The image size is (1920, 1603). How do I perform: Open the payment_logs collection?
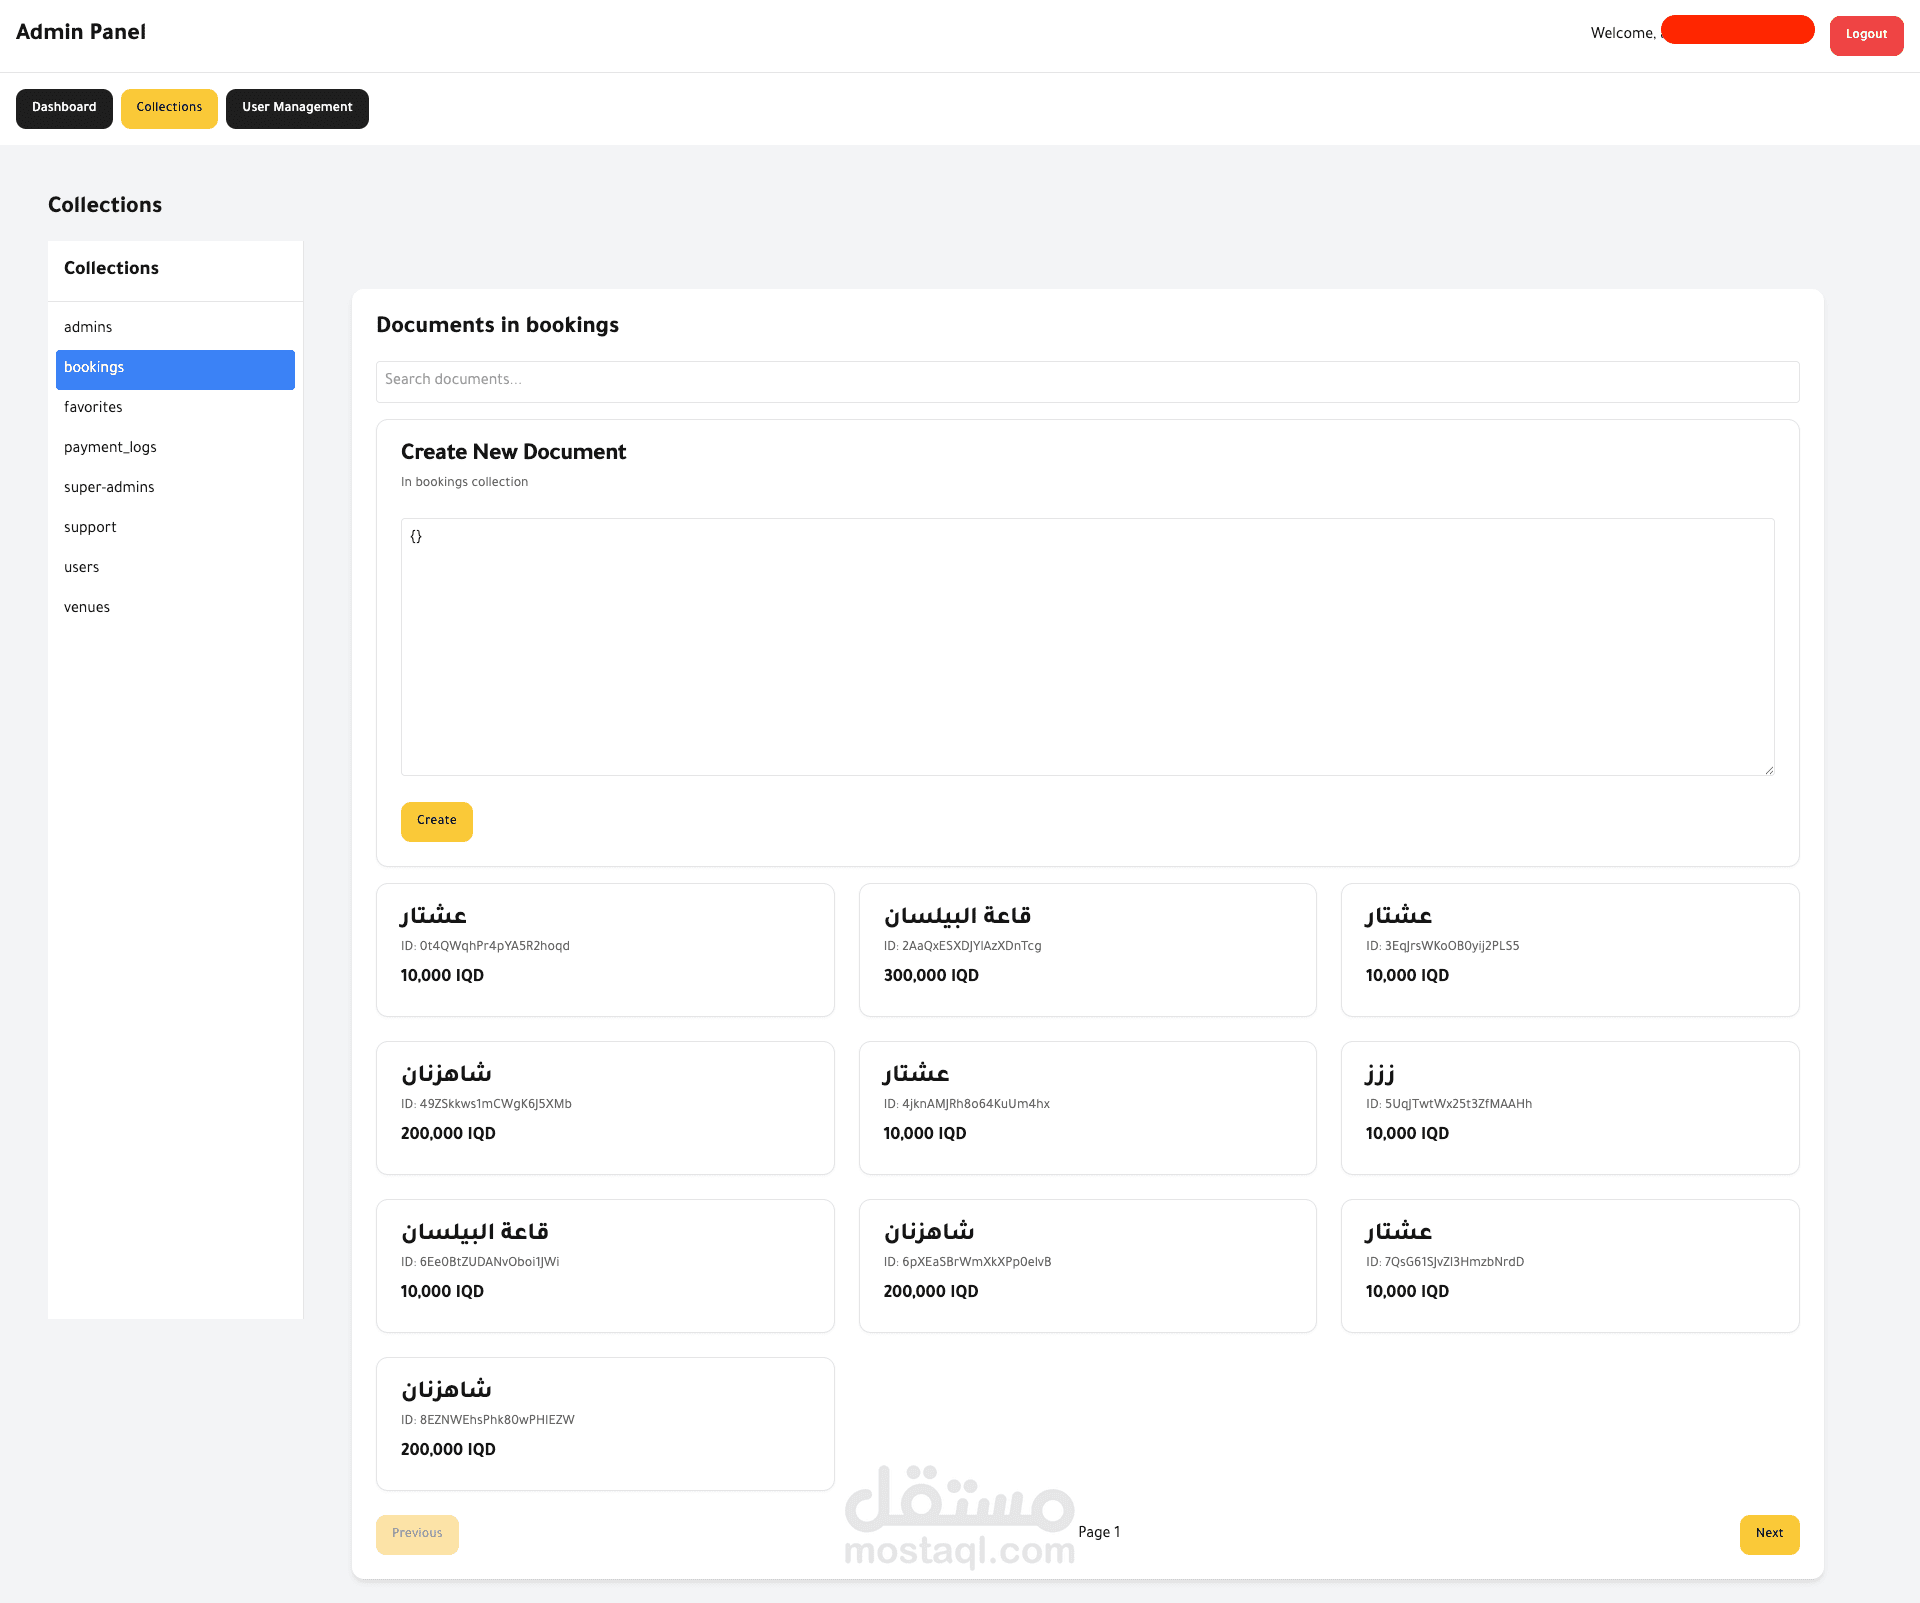pyautogui.click(x=110, y=448)
